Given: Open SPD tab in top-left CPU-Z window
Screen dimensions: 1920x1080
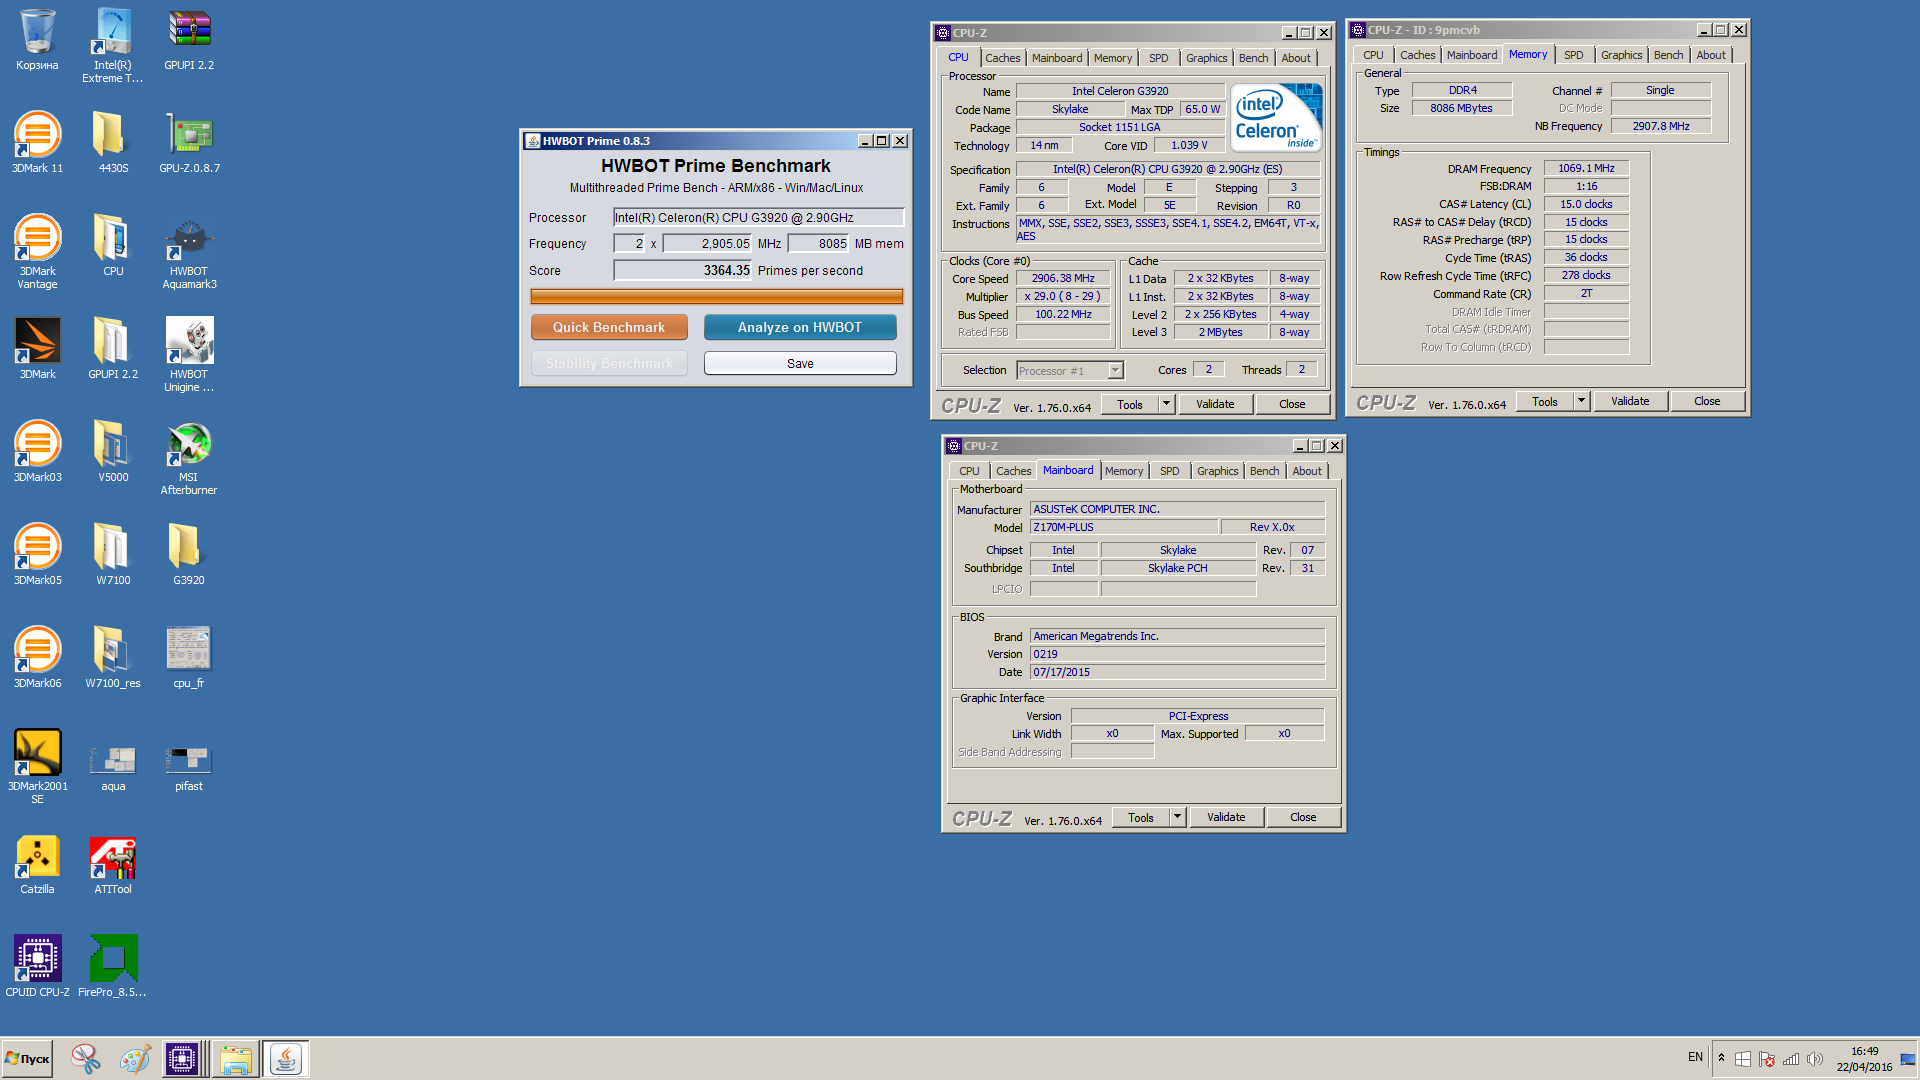Looking at the screenshot, I should point(1158,58).
